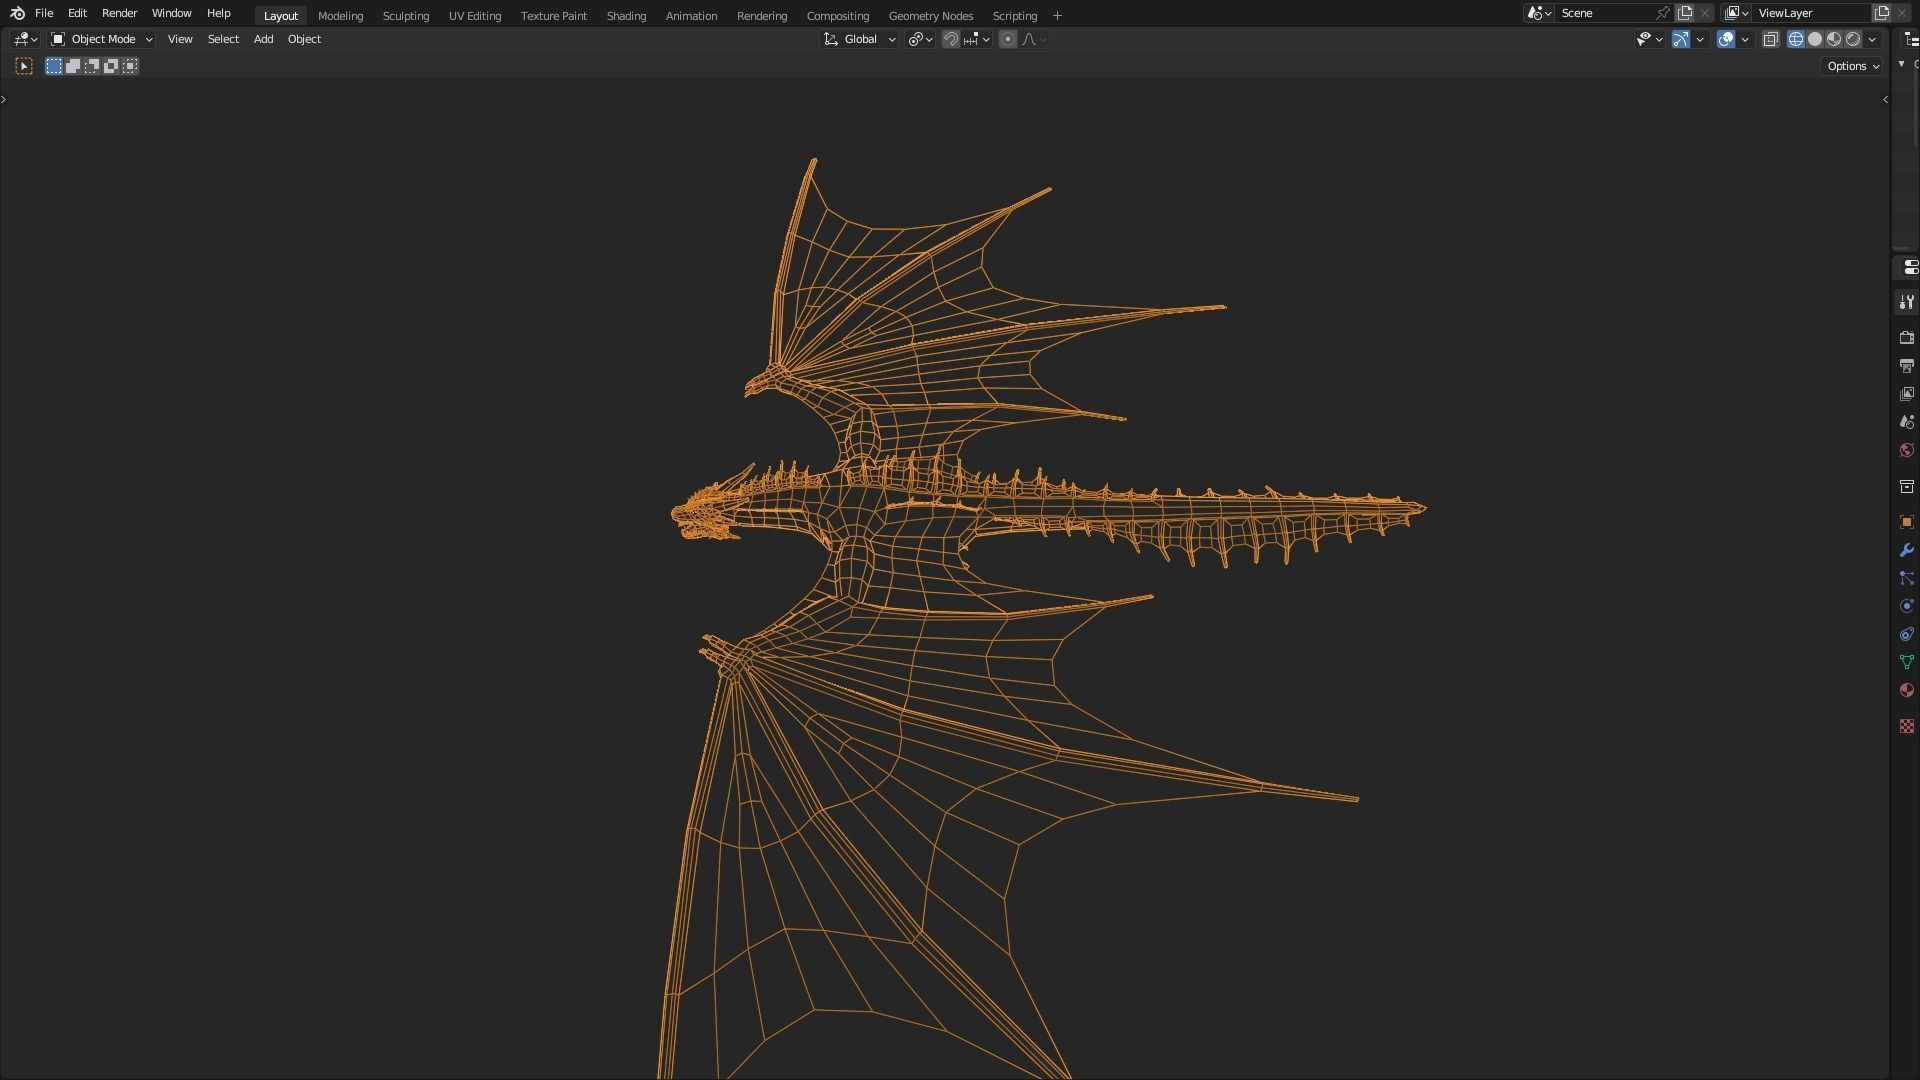1920x1080 pixels.
Task: Open the View Layer properties tab
Action: [1906, 394]
